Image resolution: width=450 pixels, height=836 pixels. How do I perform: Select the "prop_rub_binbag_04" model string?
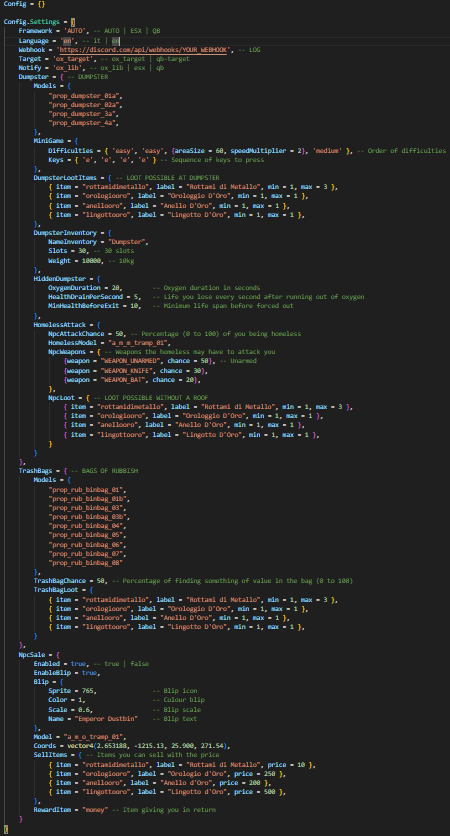pos(87,526)
